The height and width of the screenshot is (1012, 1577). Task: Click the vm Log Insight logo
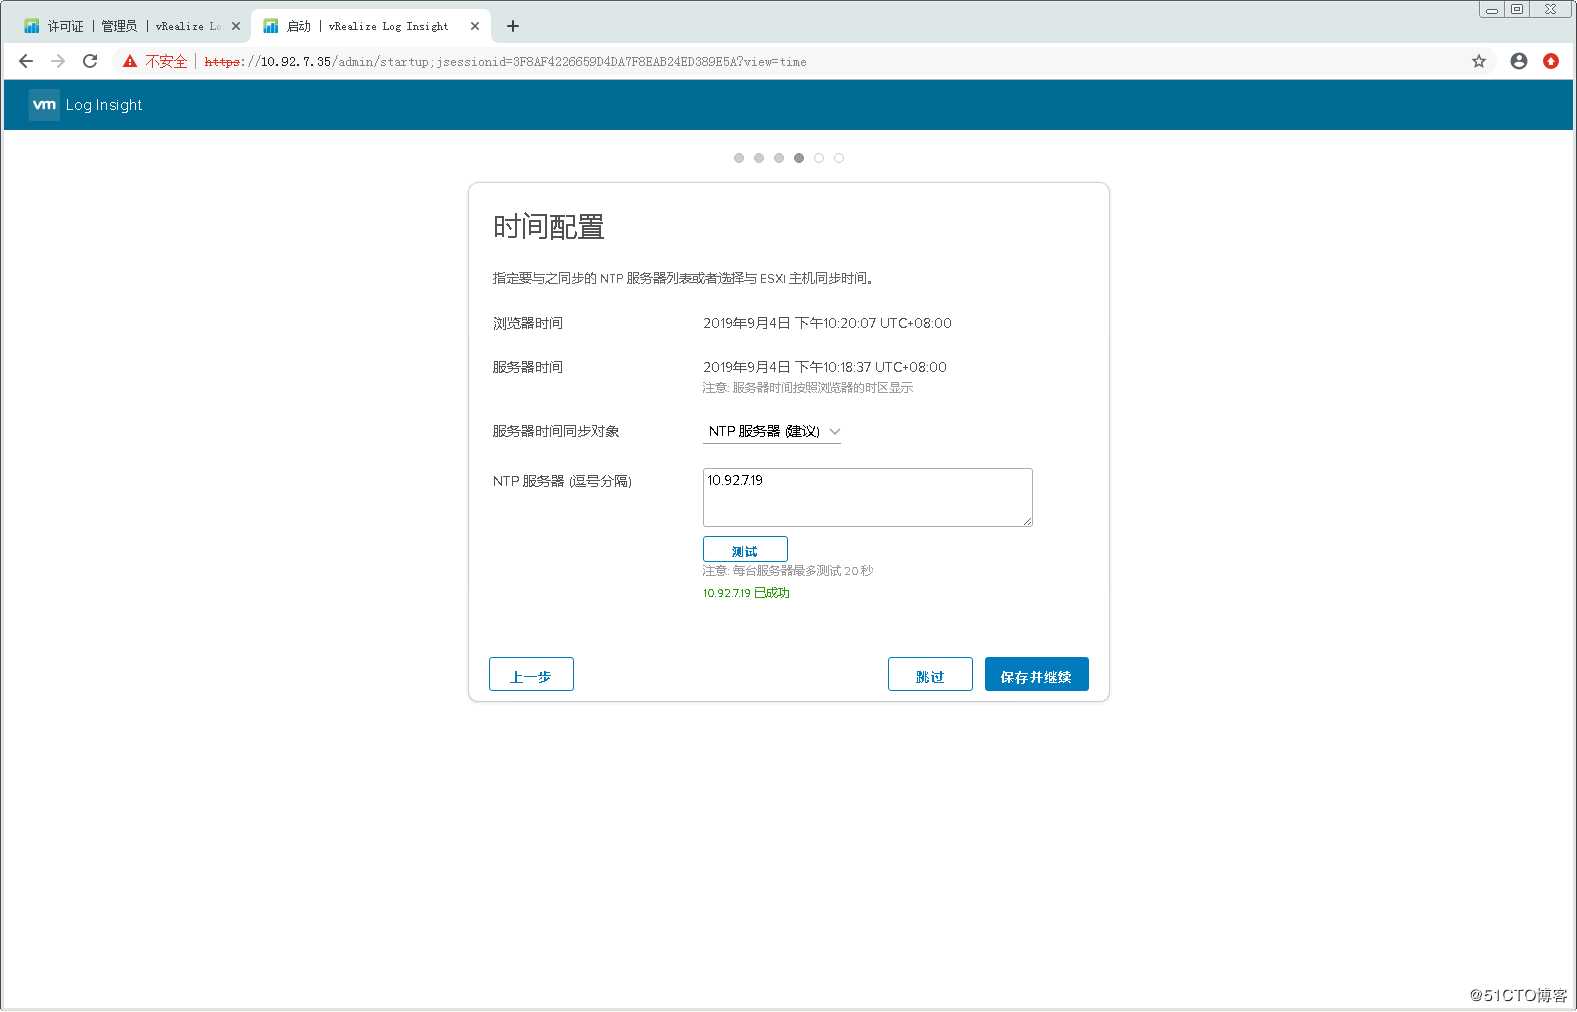pyautogui.click(x=86, y=105)
